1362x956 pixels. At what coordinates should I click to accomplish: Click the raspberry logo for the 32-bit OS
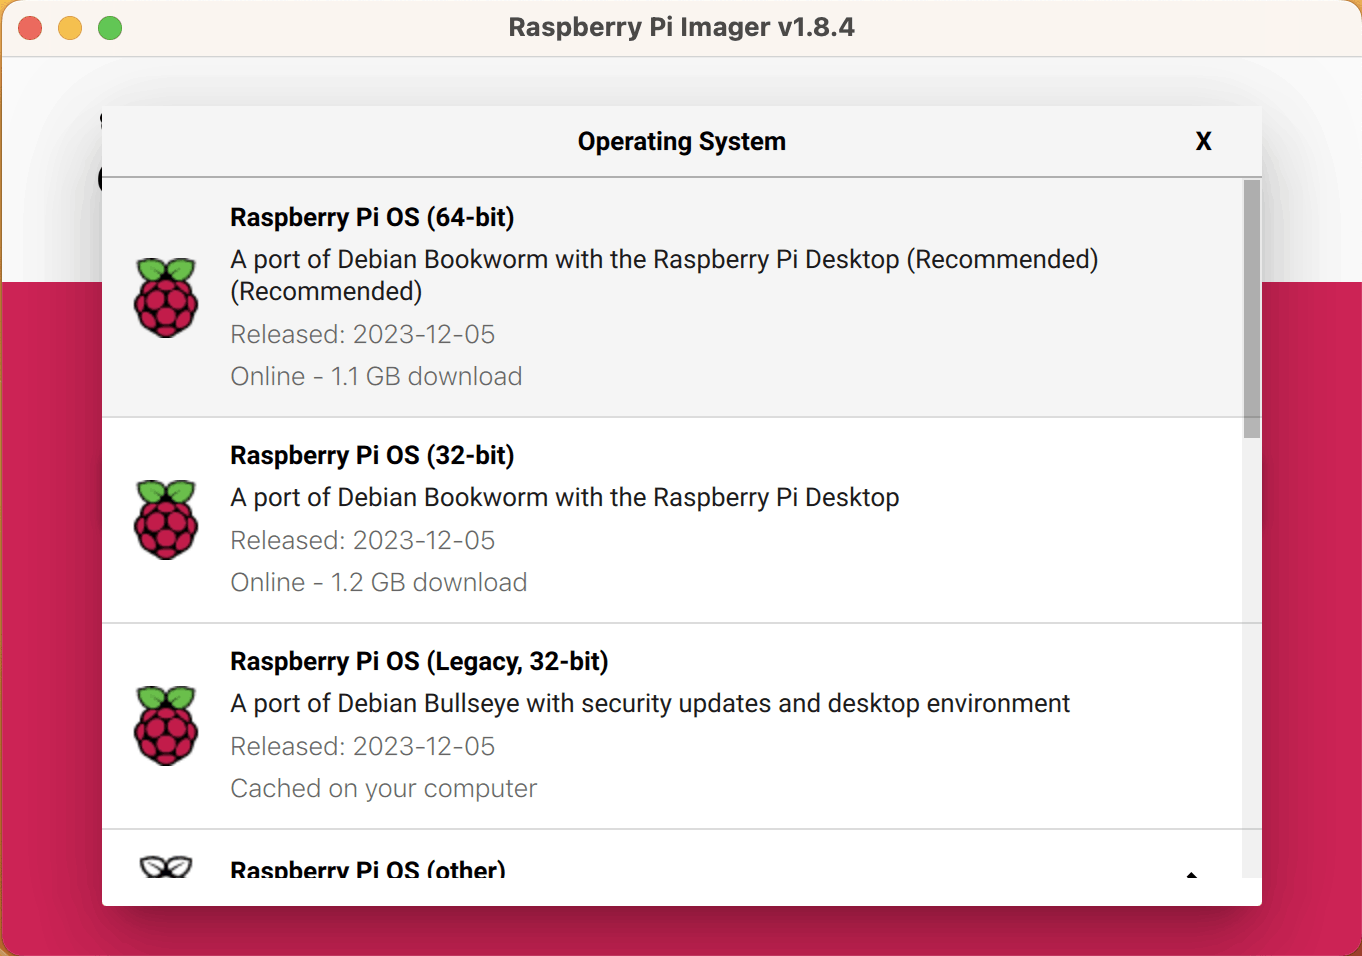click(x=166, y=520)
